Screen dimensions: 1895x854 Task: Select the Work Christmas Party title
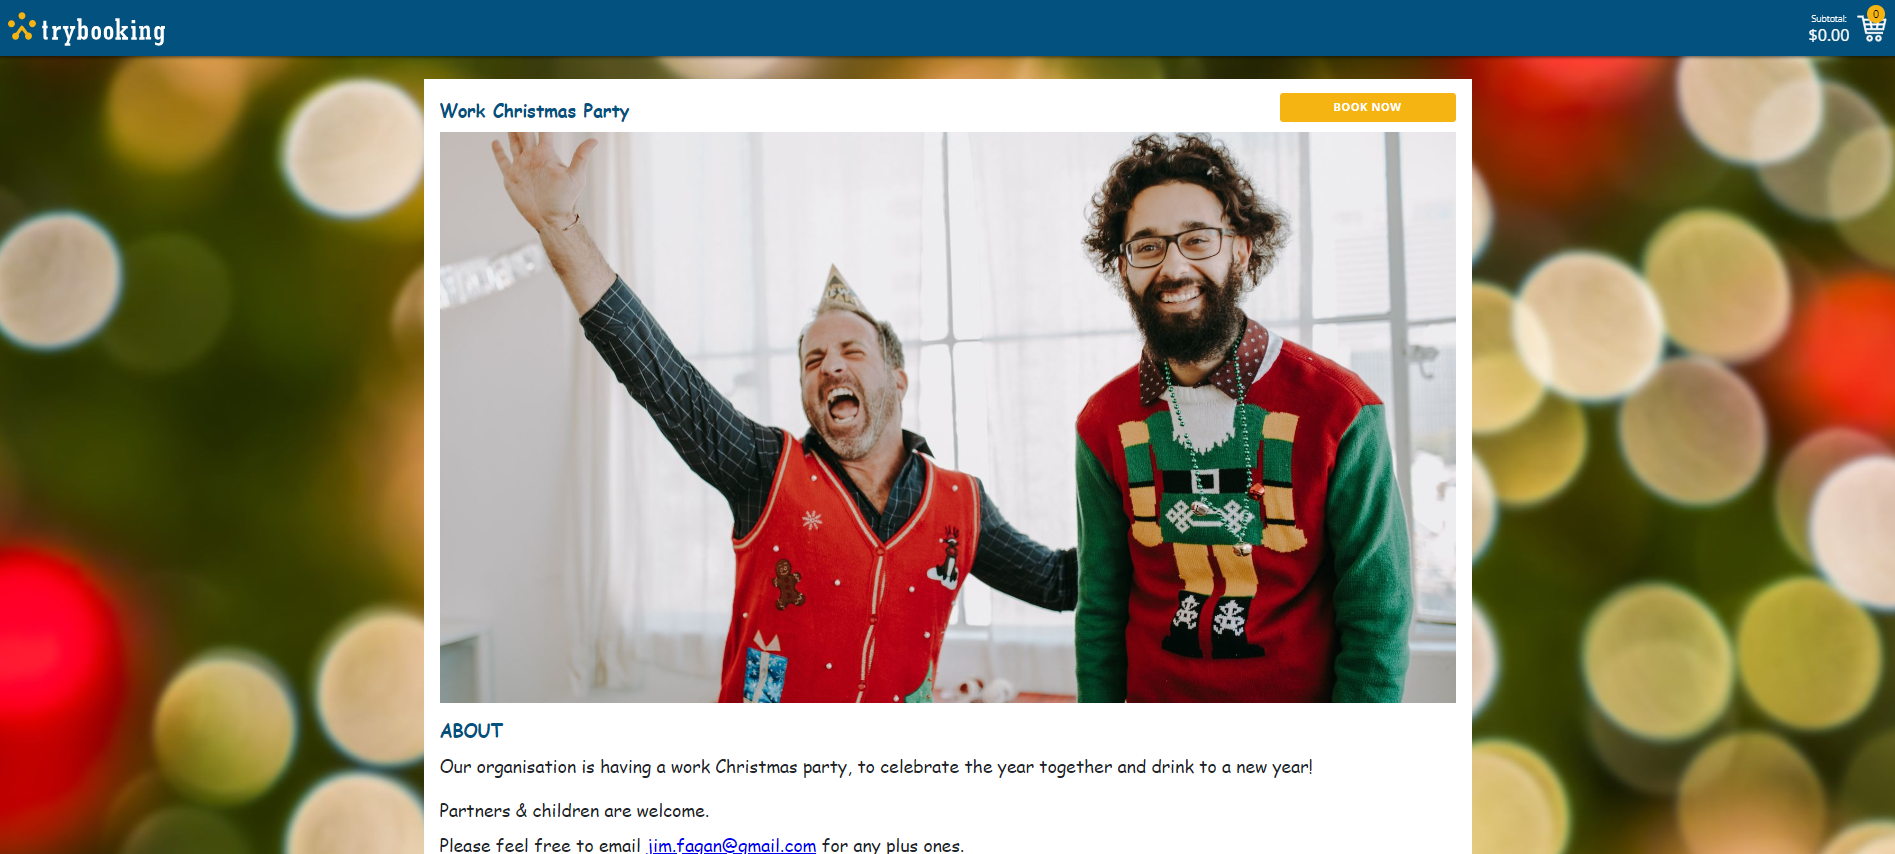(x=535, y=111)
